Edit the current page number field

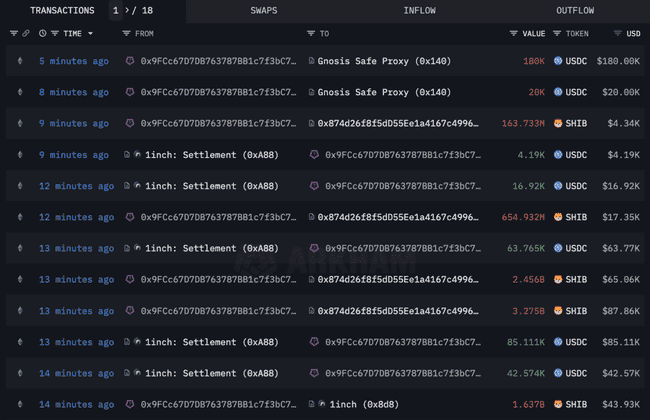[116, 10]
